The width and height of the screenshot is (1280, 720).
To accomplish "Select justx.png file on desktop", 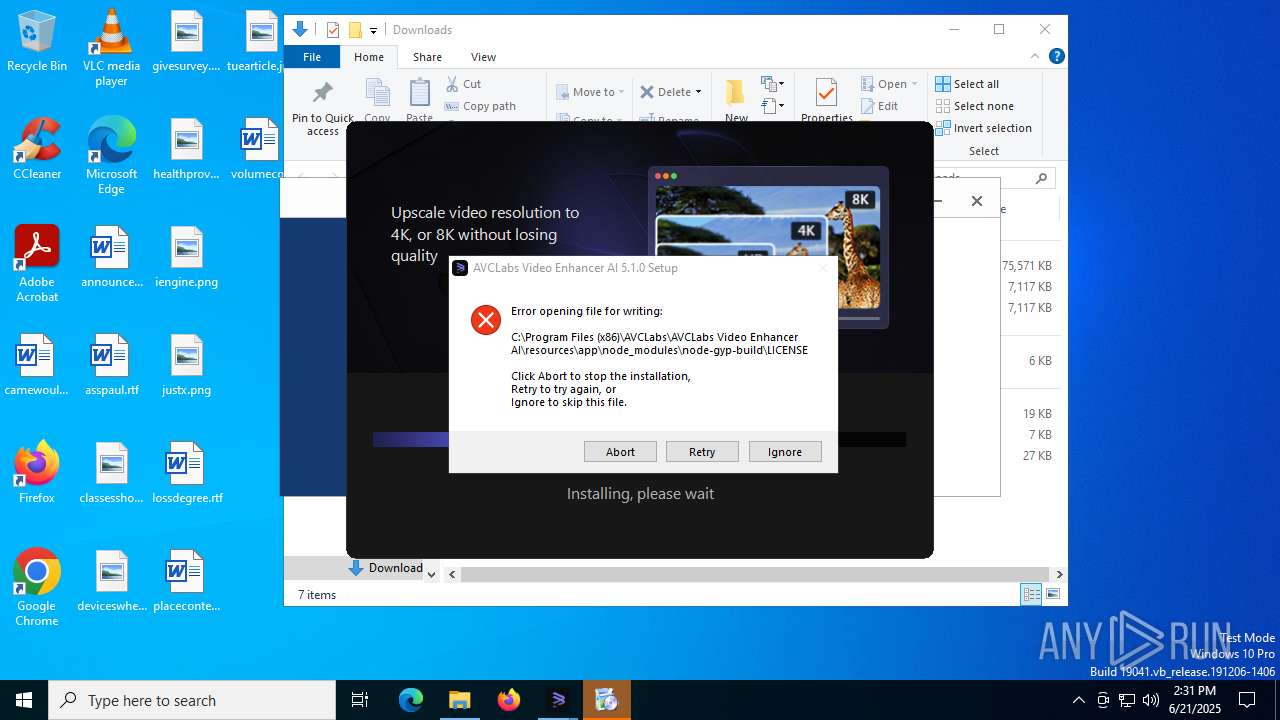I will coord(186,365).
